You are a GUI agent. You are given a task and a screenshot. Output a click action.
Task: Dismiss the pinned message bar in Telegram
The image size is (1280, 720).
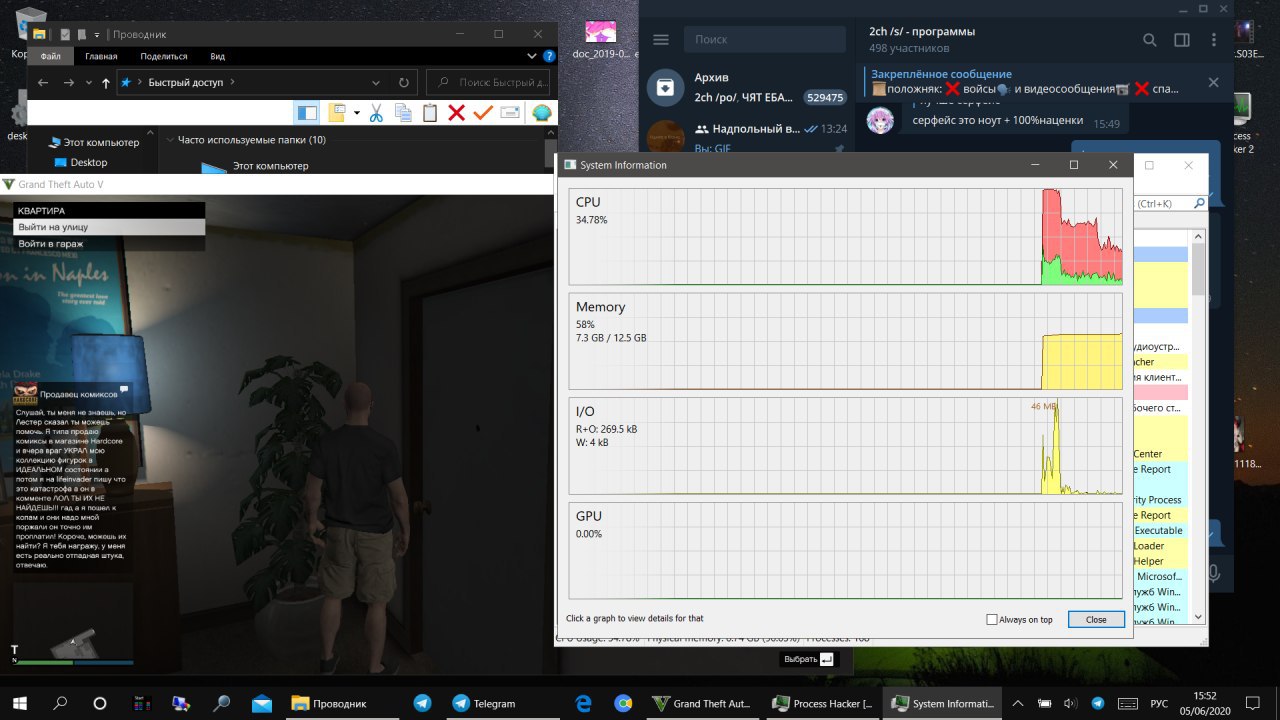click(1213, 82)
